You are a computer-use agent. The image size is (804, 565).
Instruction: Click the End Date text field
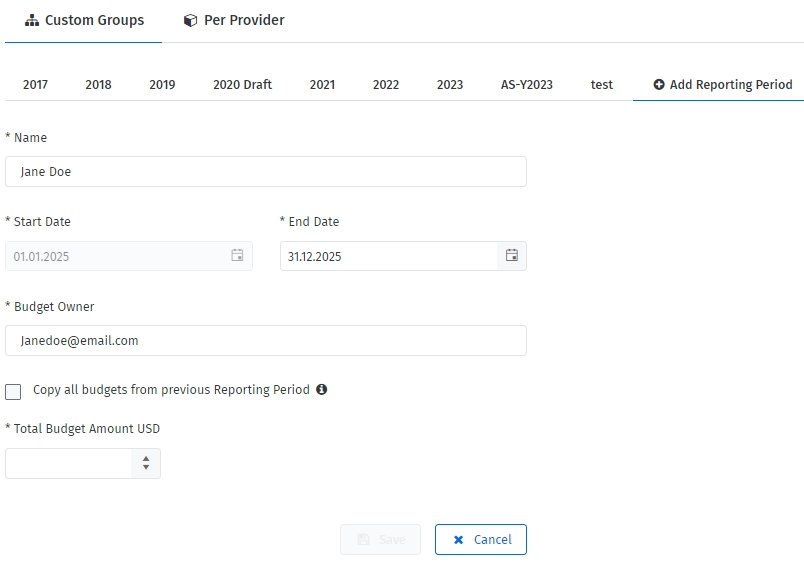point(388,256)
